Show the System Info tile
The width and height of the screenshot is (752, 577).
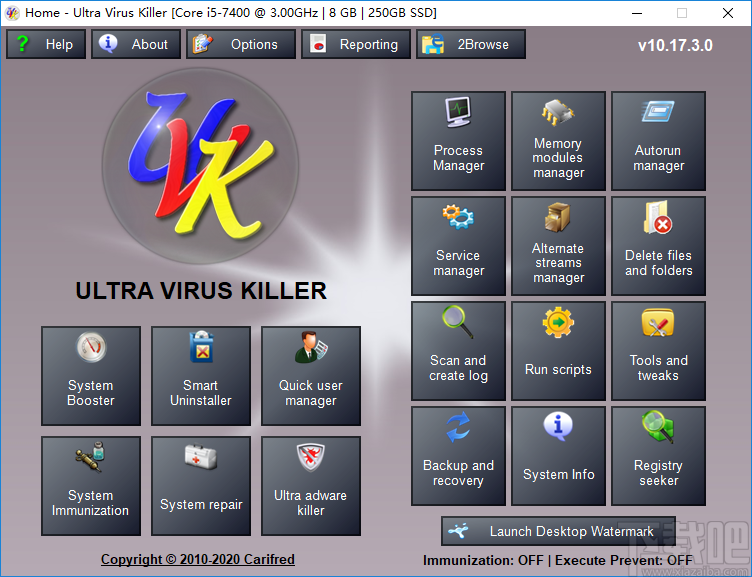pos(558,456)
